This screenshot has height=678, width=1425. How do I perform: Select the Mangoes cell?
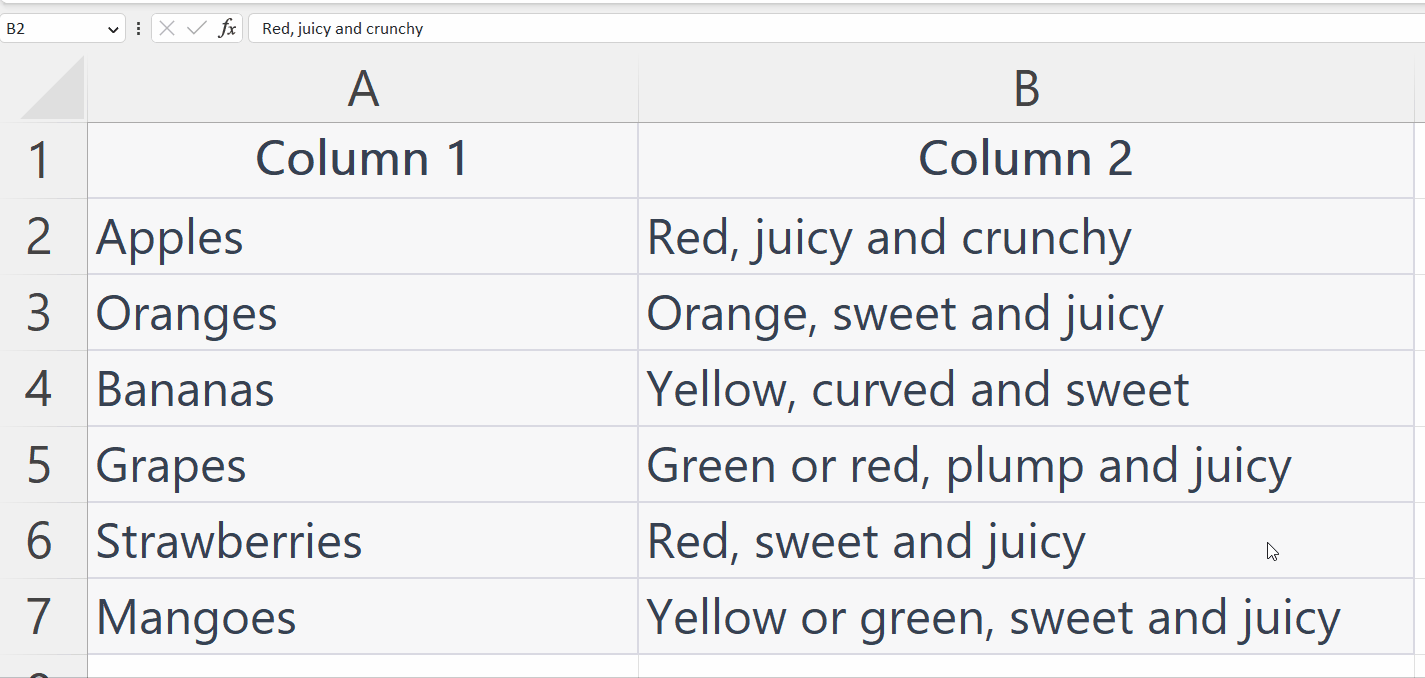coord(362,617)
